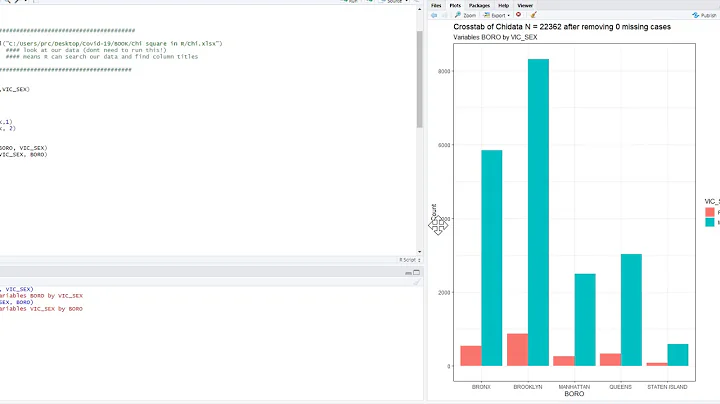Click the teal STATEN ISLAND bar

pyautogui.click(x=678, y=355)
